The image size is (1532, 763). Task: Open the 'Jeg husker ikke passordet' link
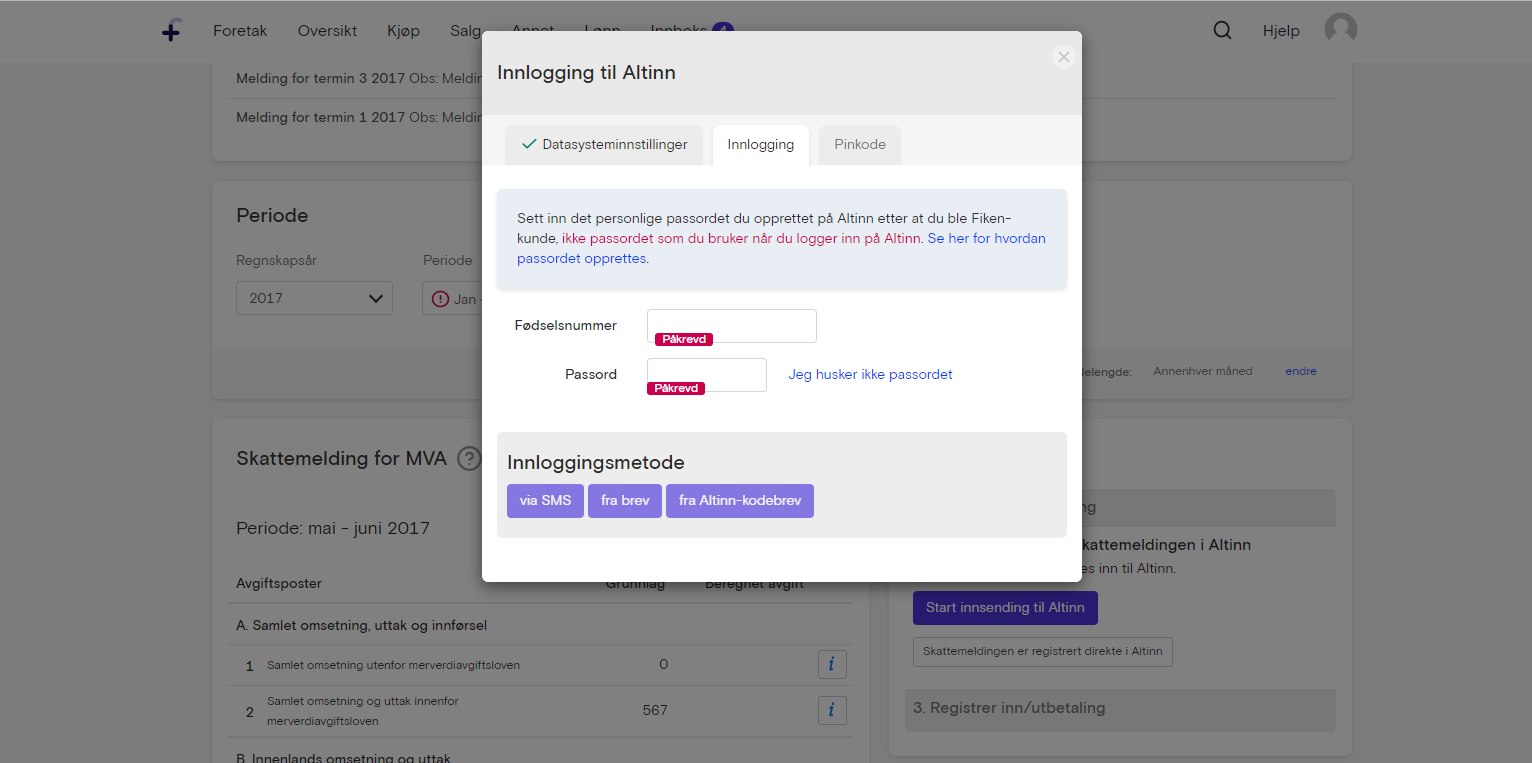870,375
